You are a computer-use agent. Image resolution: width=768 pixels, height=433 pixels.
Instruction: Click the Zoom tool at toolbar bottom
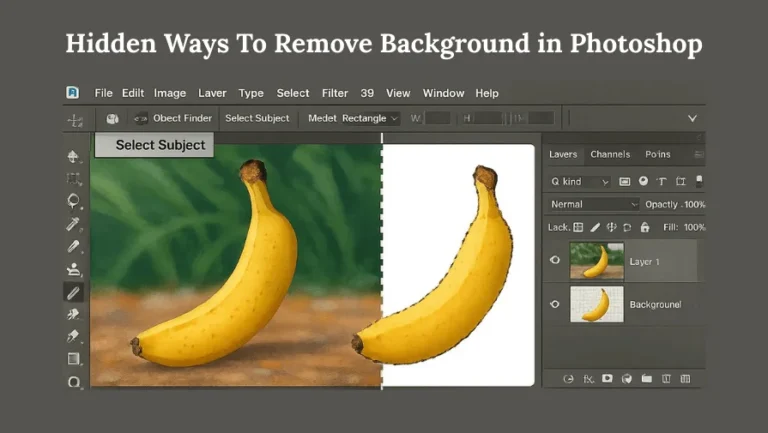(x=73, y=382)
